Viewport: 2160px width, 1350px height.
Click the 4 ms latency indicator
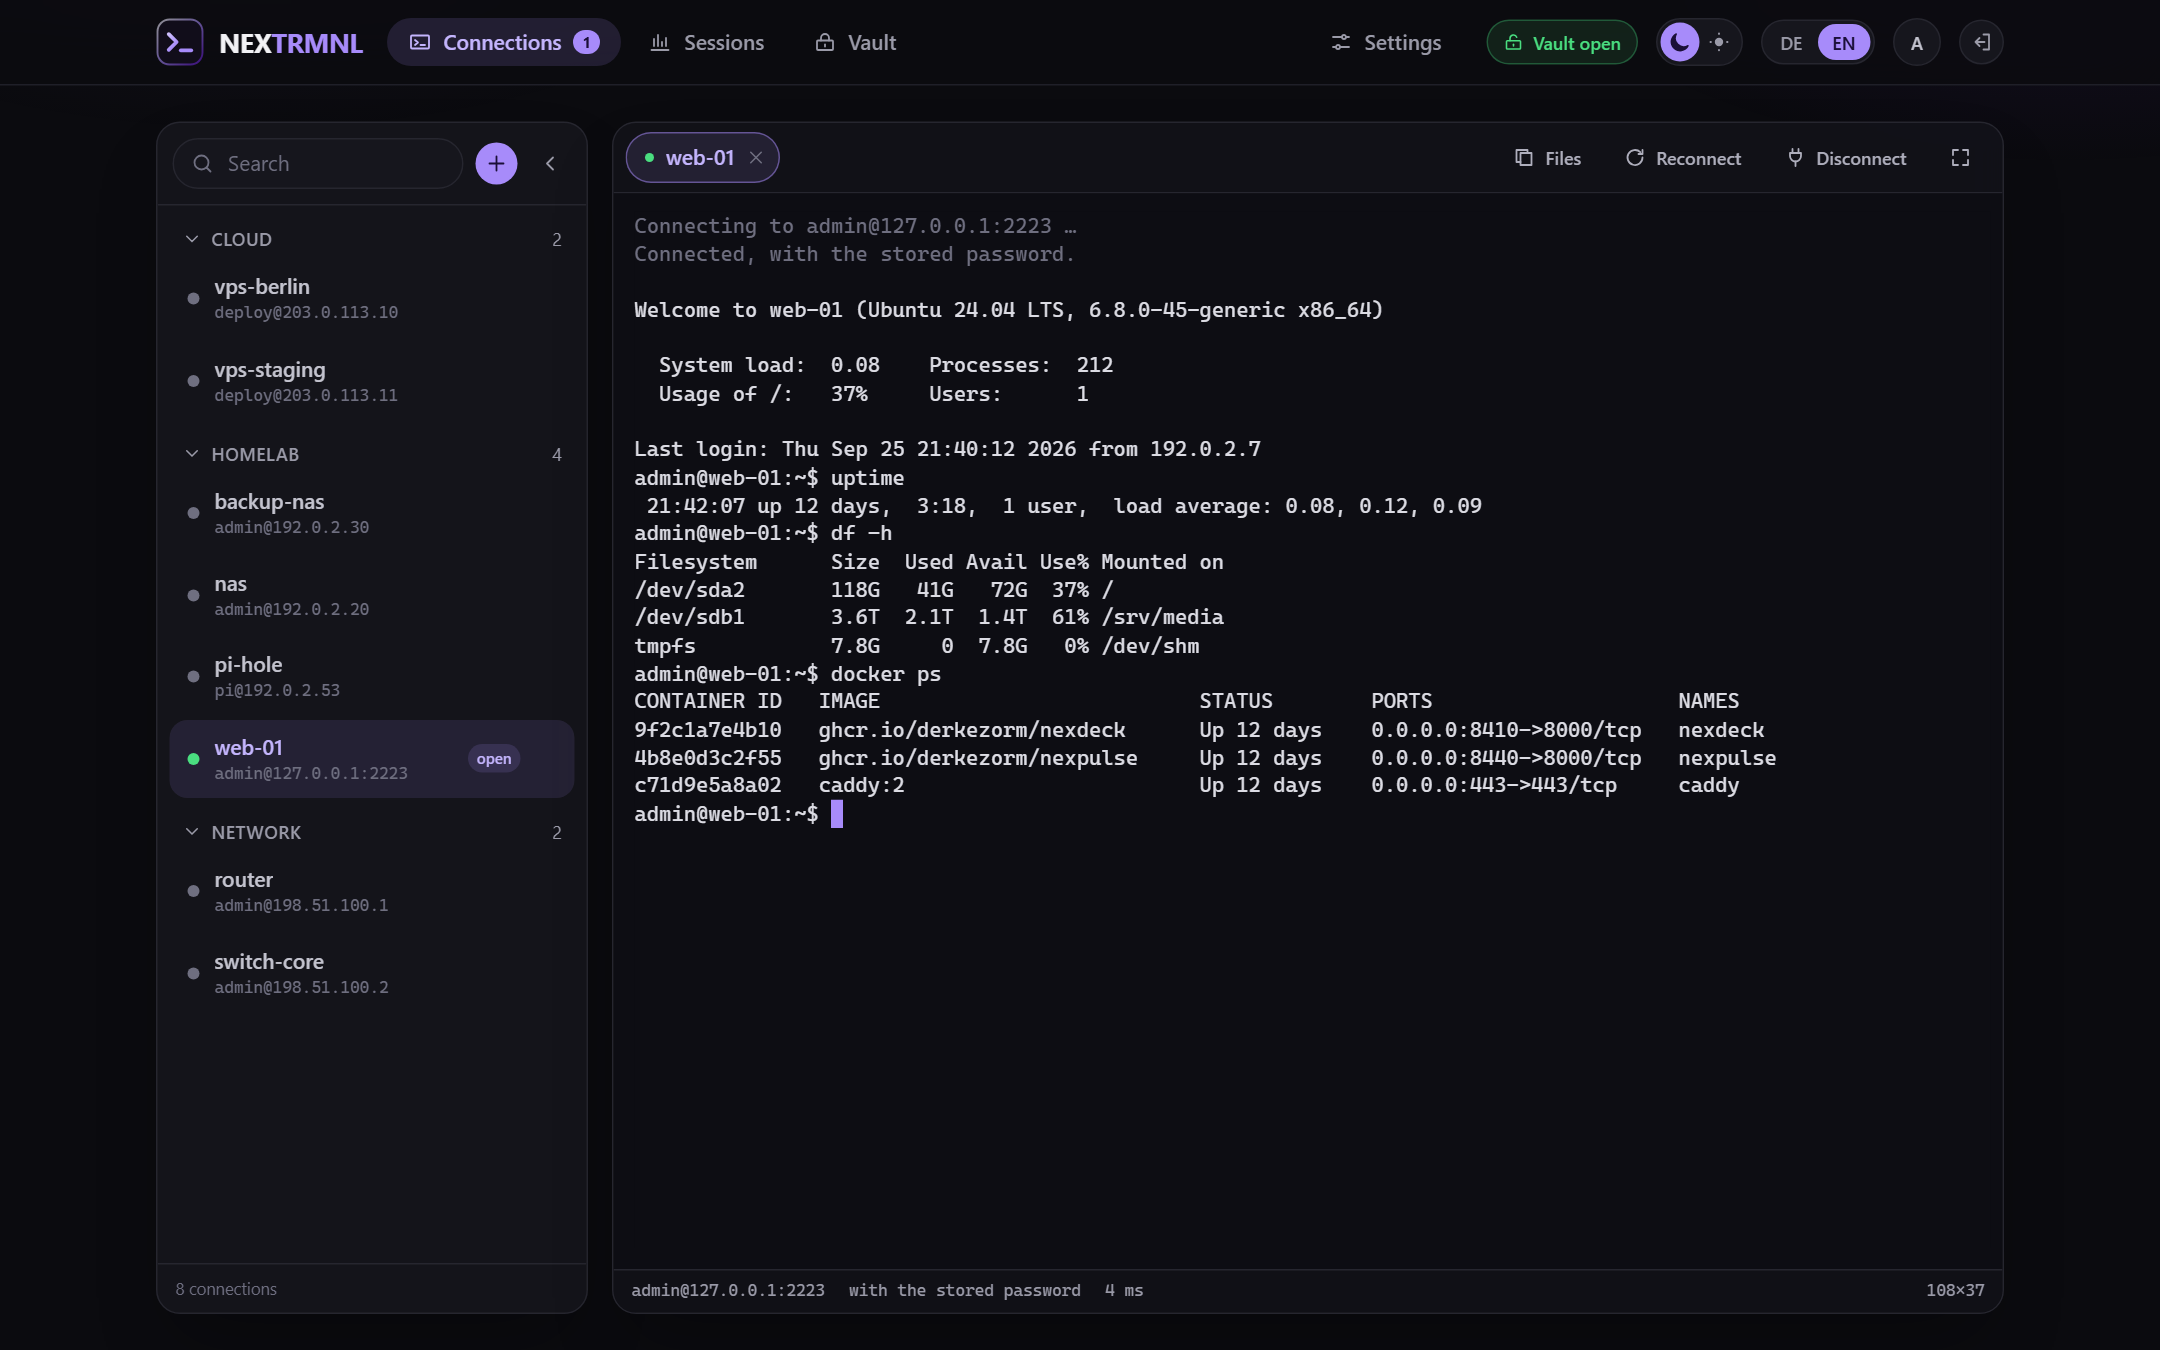coord(1124,1290)
